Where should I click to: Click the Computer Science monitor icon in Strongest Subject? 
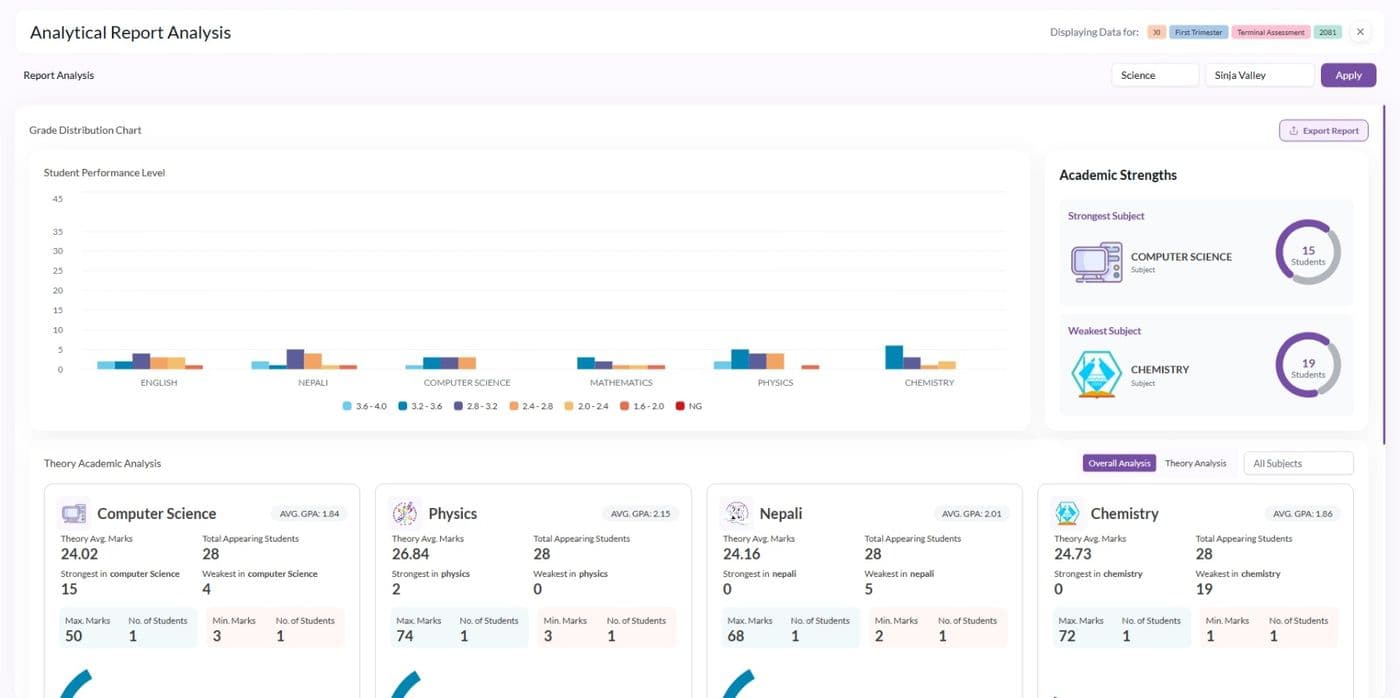(1096, 261)
